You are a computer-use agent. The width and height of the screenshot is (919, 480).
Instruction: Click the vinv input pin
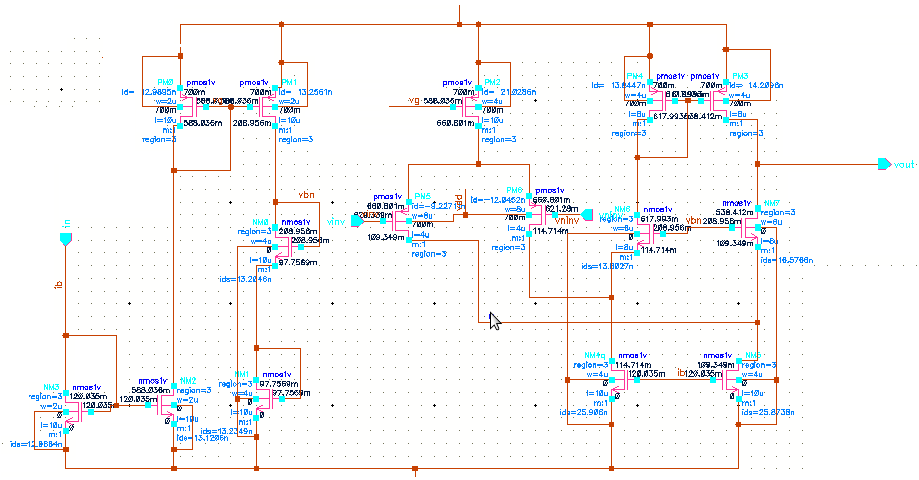coord(356,221)
